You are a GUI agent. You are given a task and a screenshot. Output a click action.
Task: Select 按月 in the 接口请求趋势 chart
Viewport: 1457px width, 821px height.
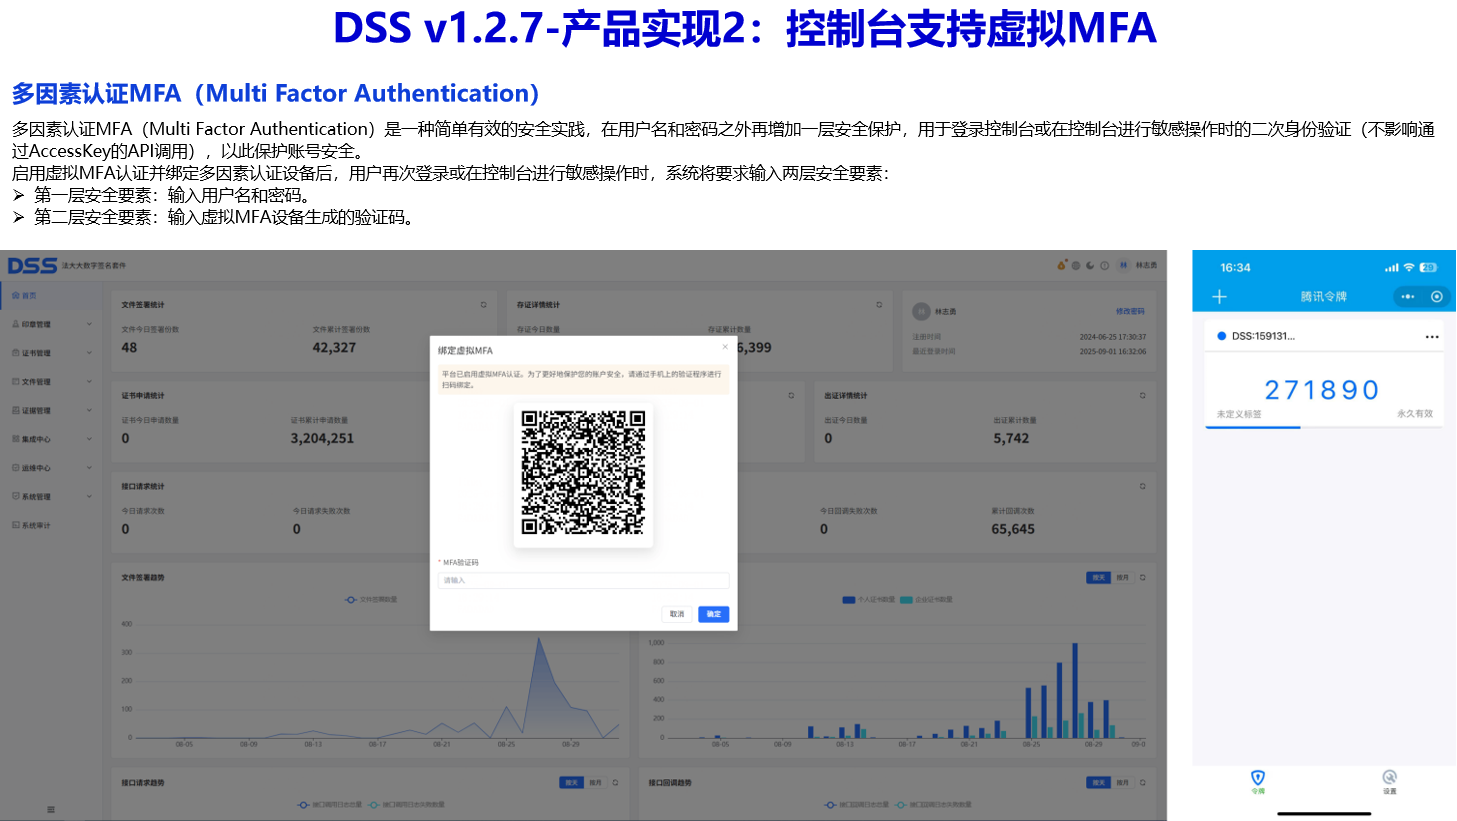595,783
